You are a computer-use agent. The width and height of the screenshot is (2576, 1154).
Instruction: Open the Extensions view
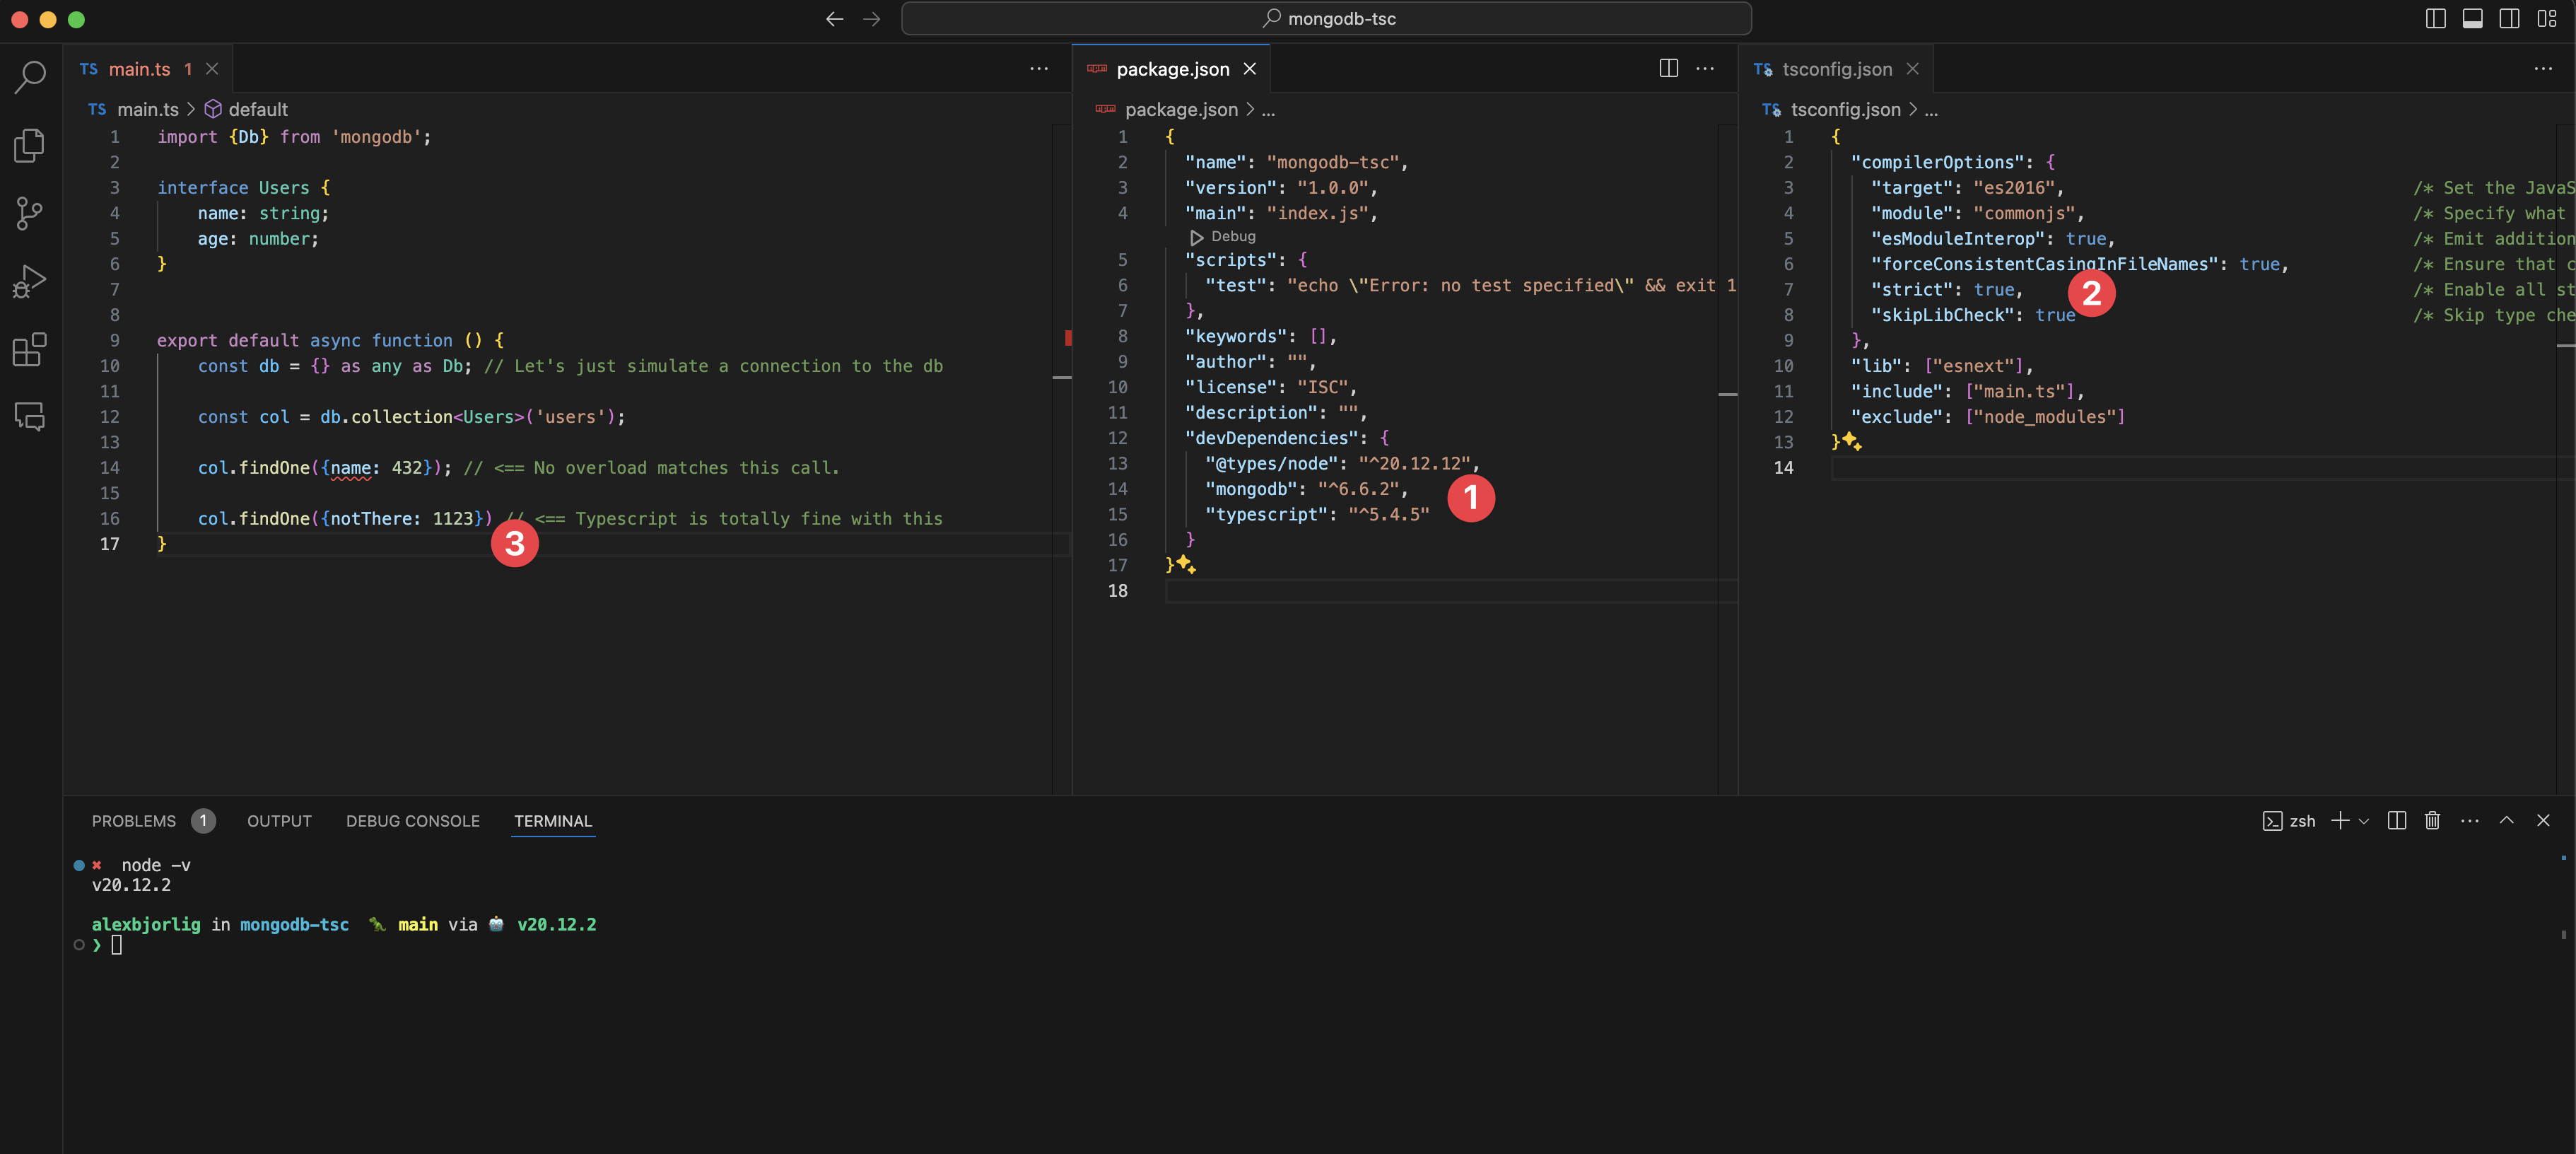pyautogui.click(x=30, y=349)
